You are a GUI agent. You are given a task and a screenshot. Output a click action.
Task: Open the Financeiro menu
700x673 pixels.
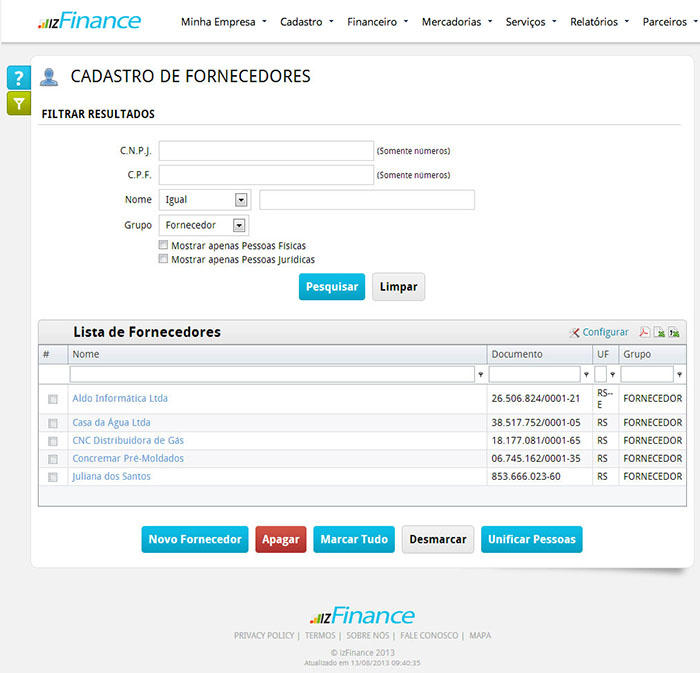point(378,22)
